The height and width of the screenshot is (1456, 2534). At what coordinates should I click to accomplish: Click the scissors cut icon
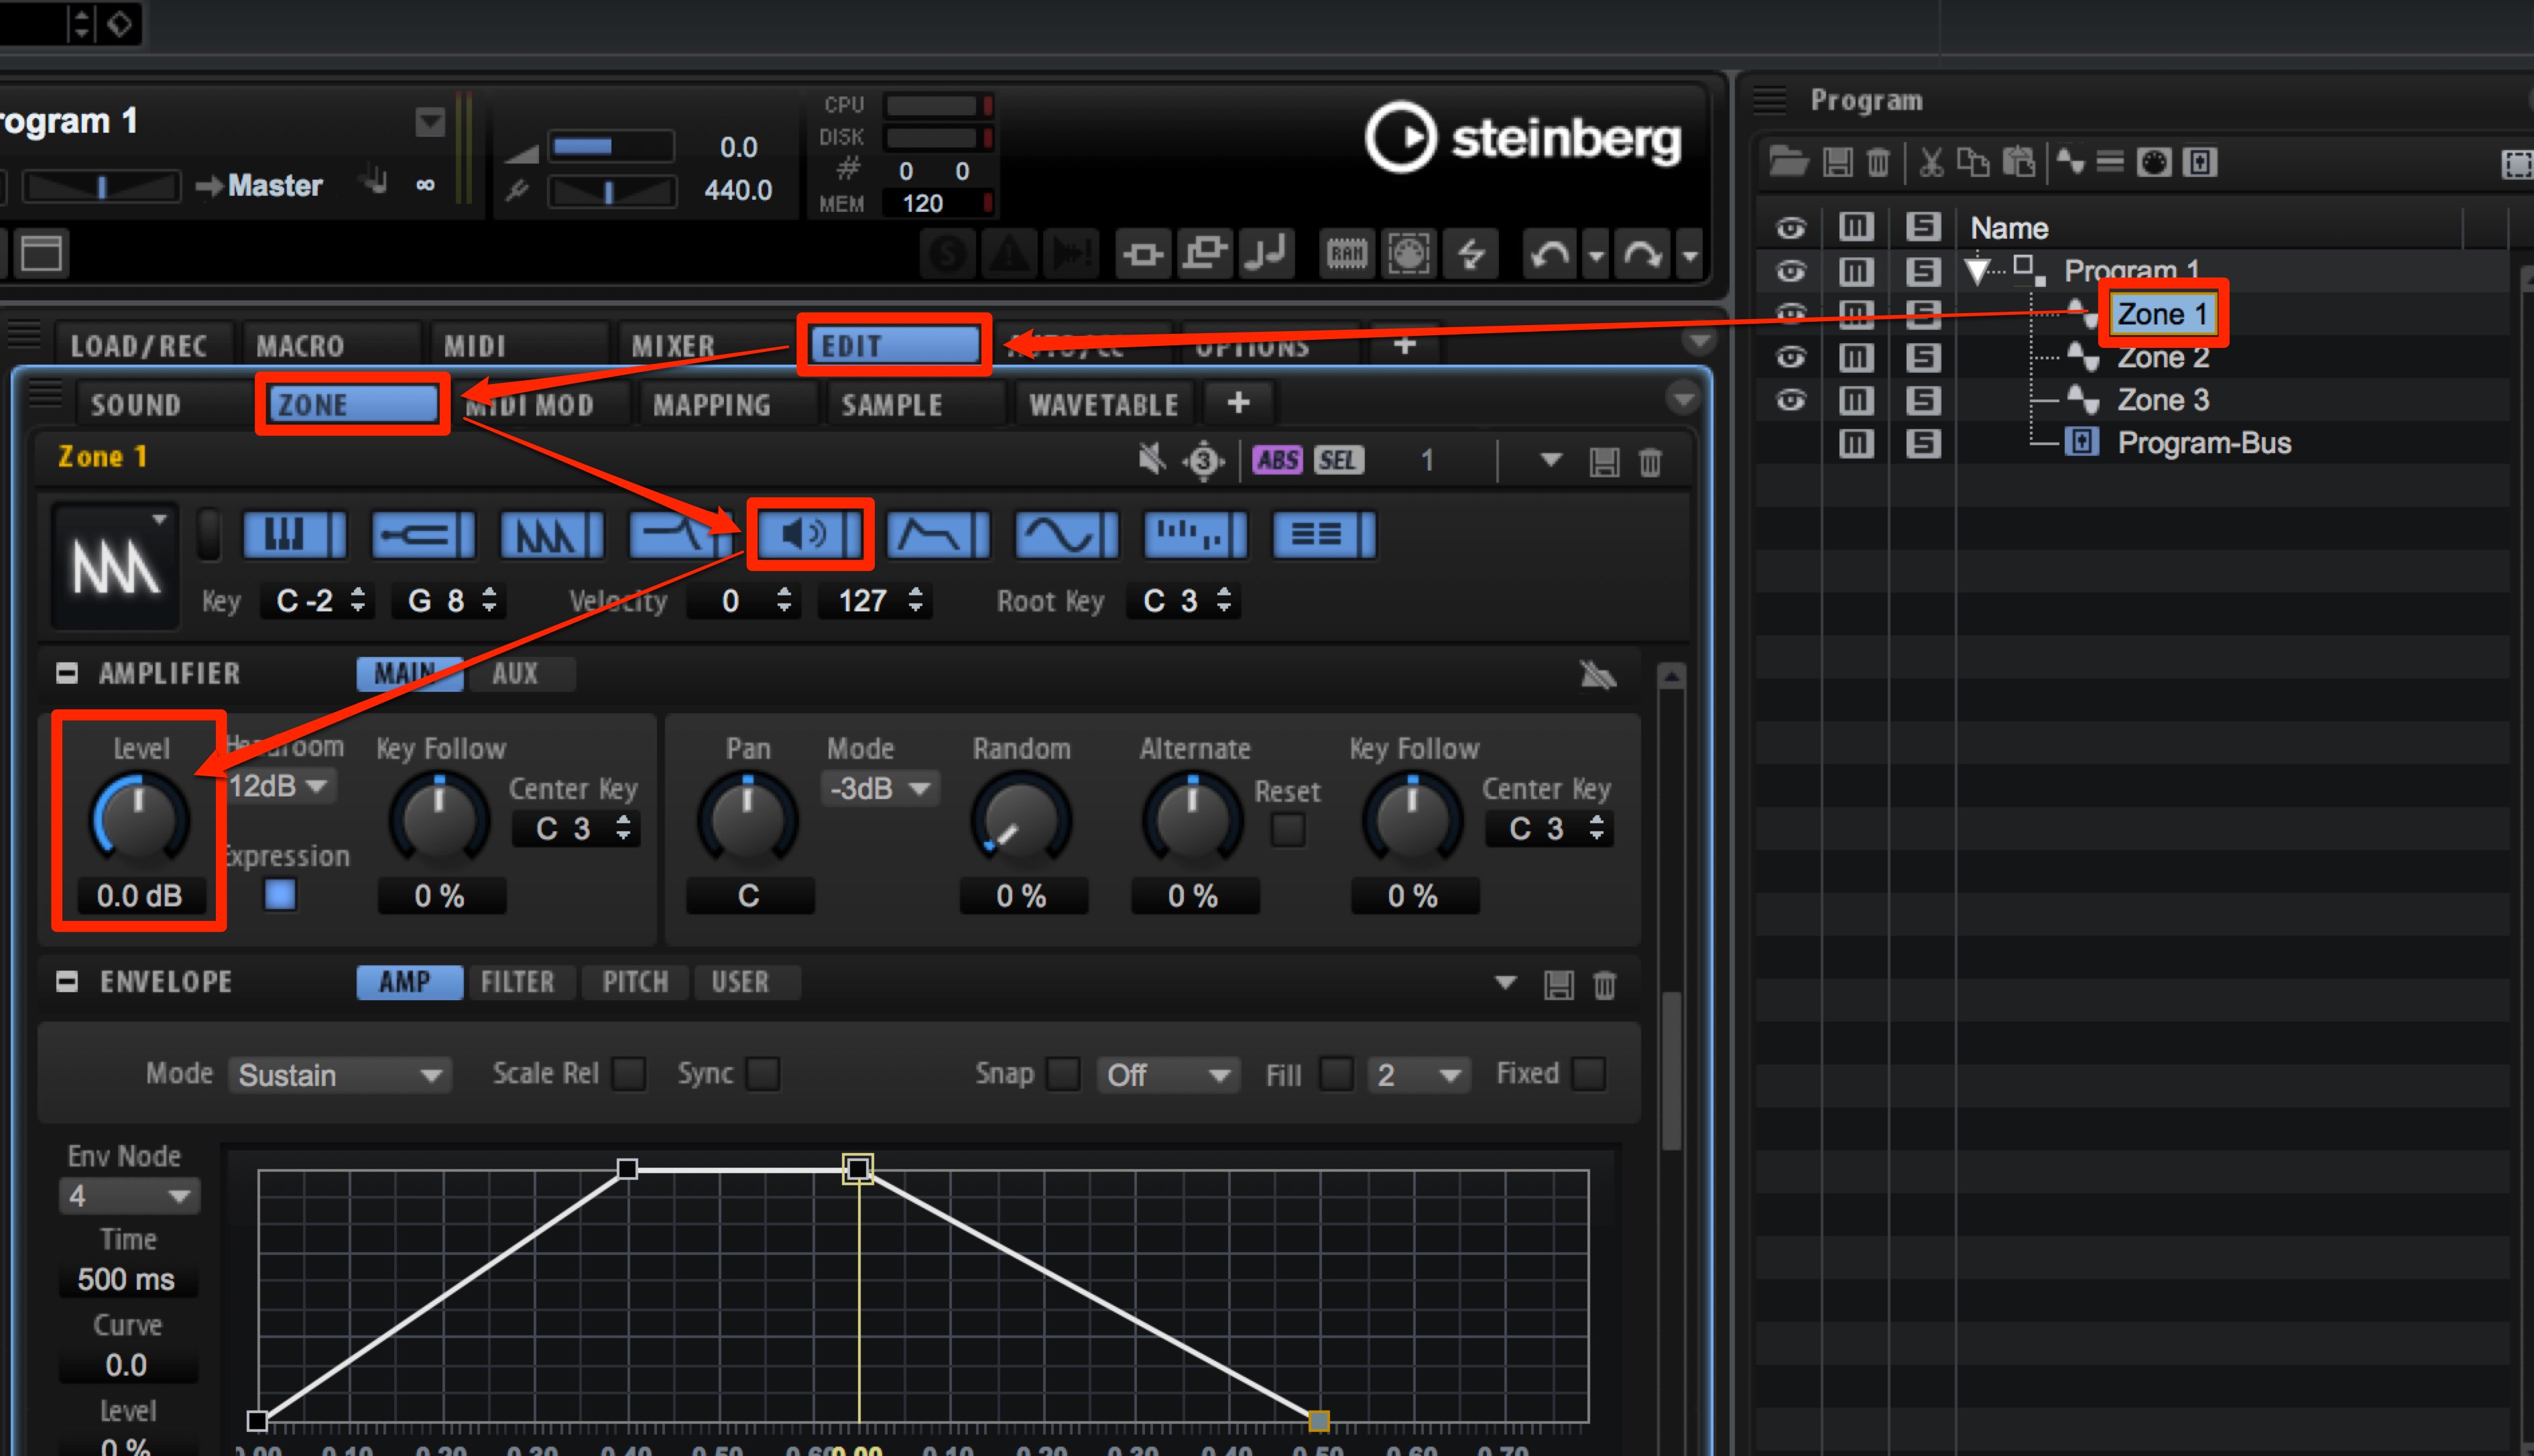(x=1931, y=162)
